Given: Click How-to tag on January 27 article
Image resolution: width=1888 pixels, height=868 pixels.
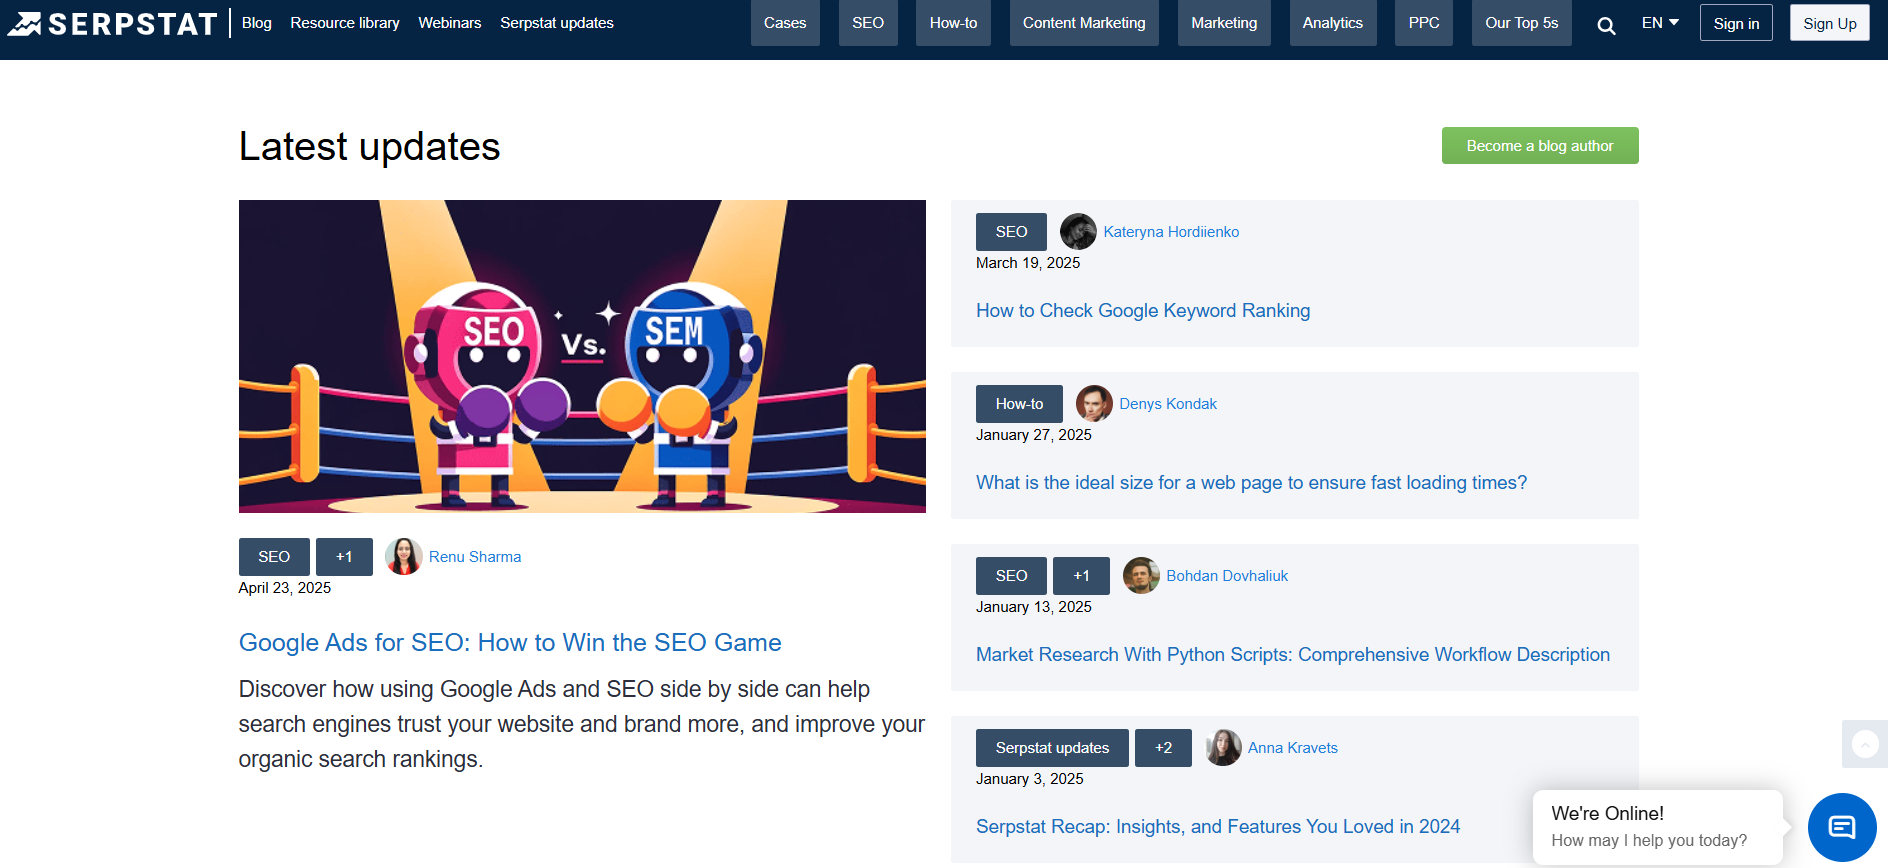Looking at the screenshot, I should 1019,404.
